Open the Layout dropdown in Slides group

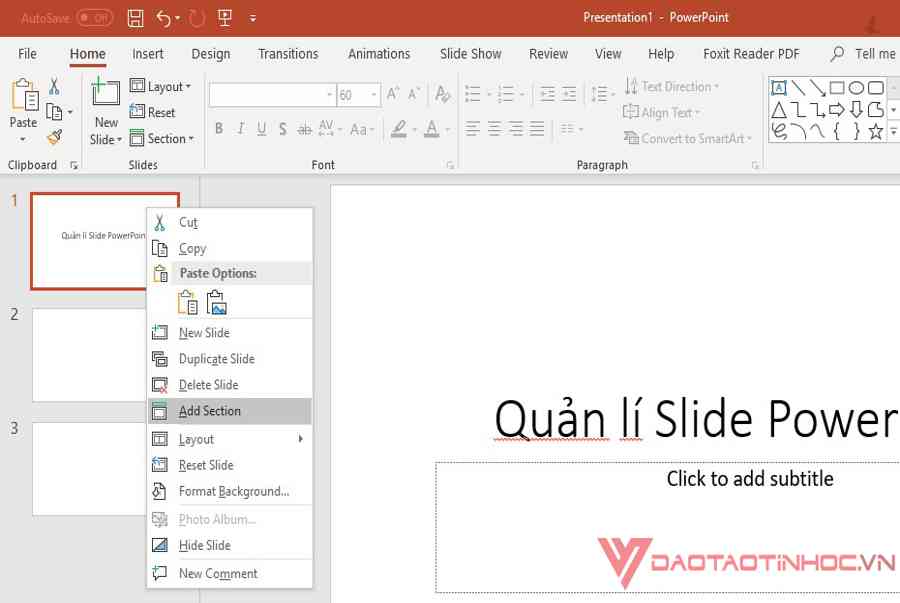tap(160, 87)
